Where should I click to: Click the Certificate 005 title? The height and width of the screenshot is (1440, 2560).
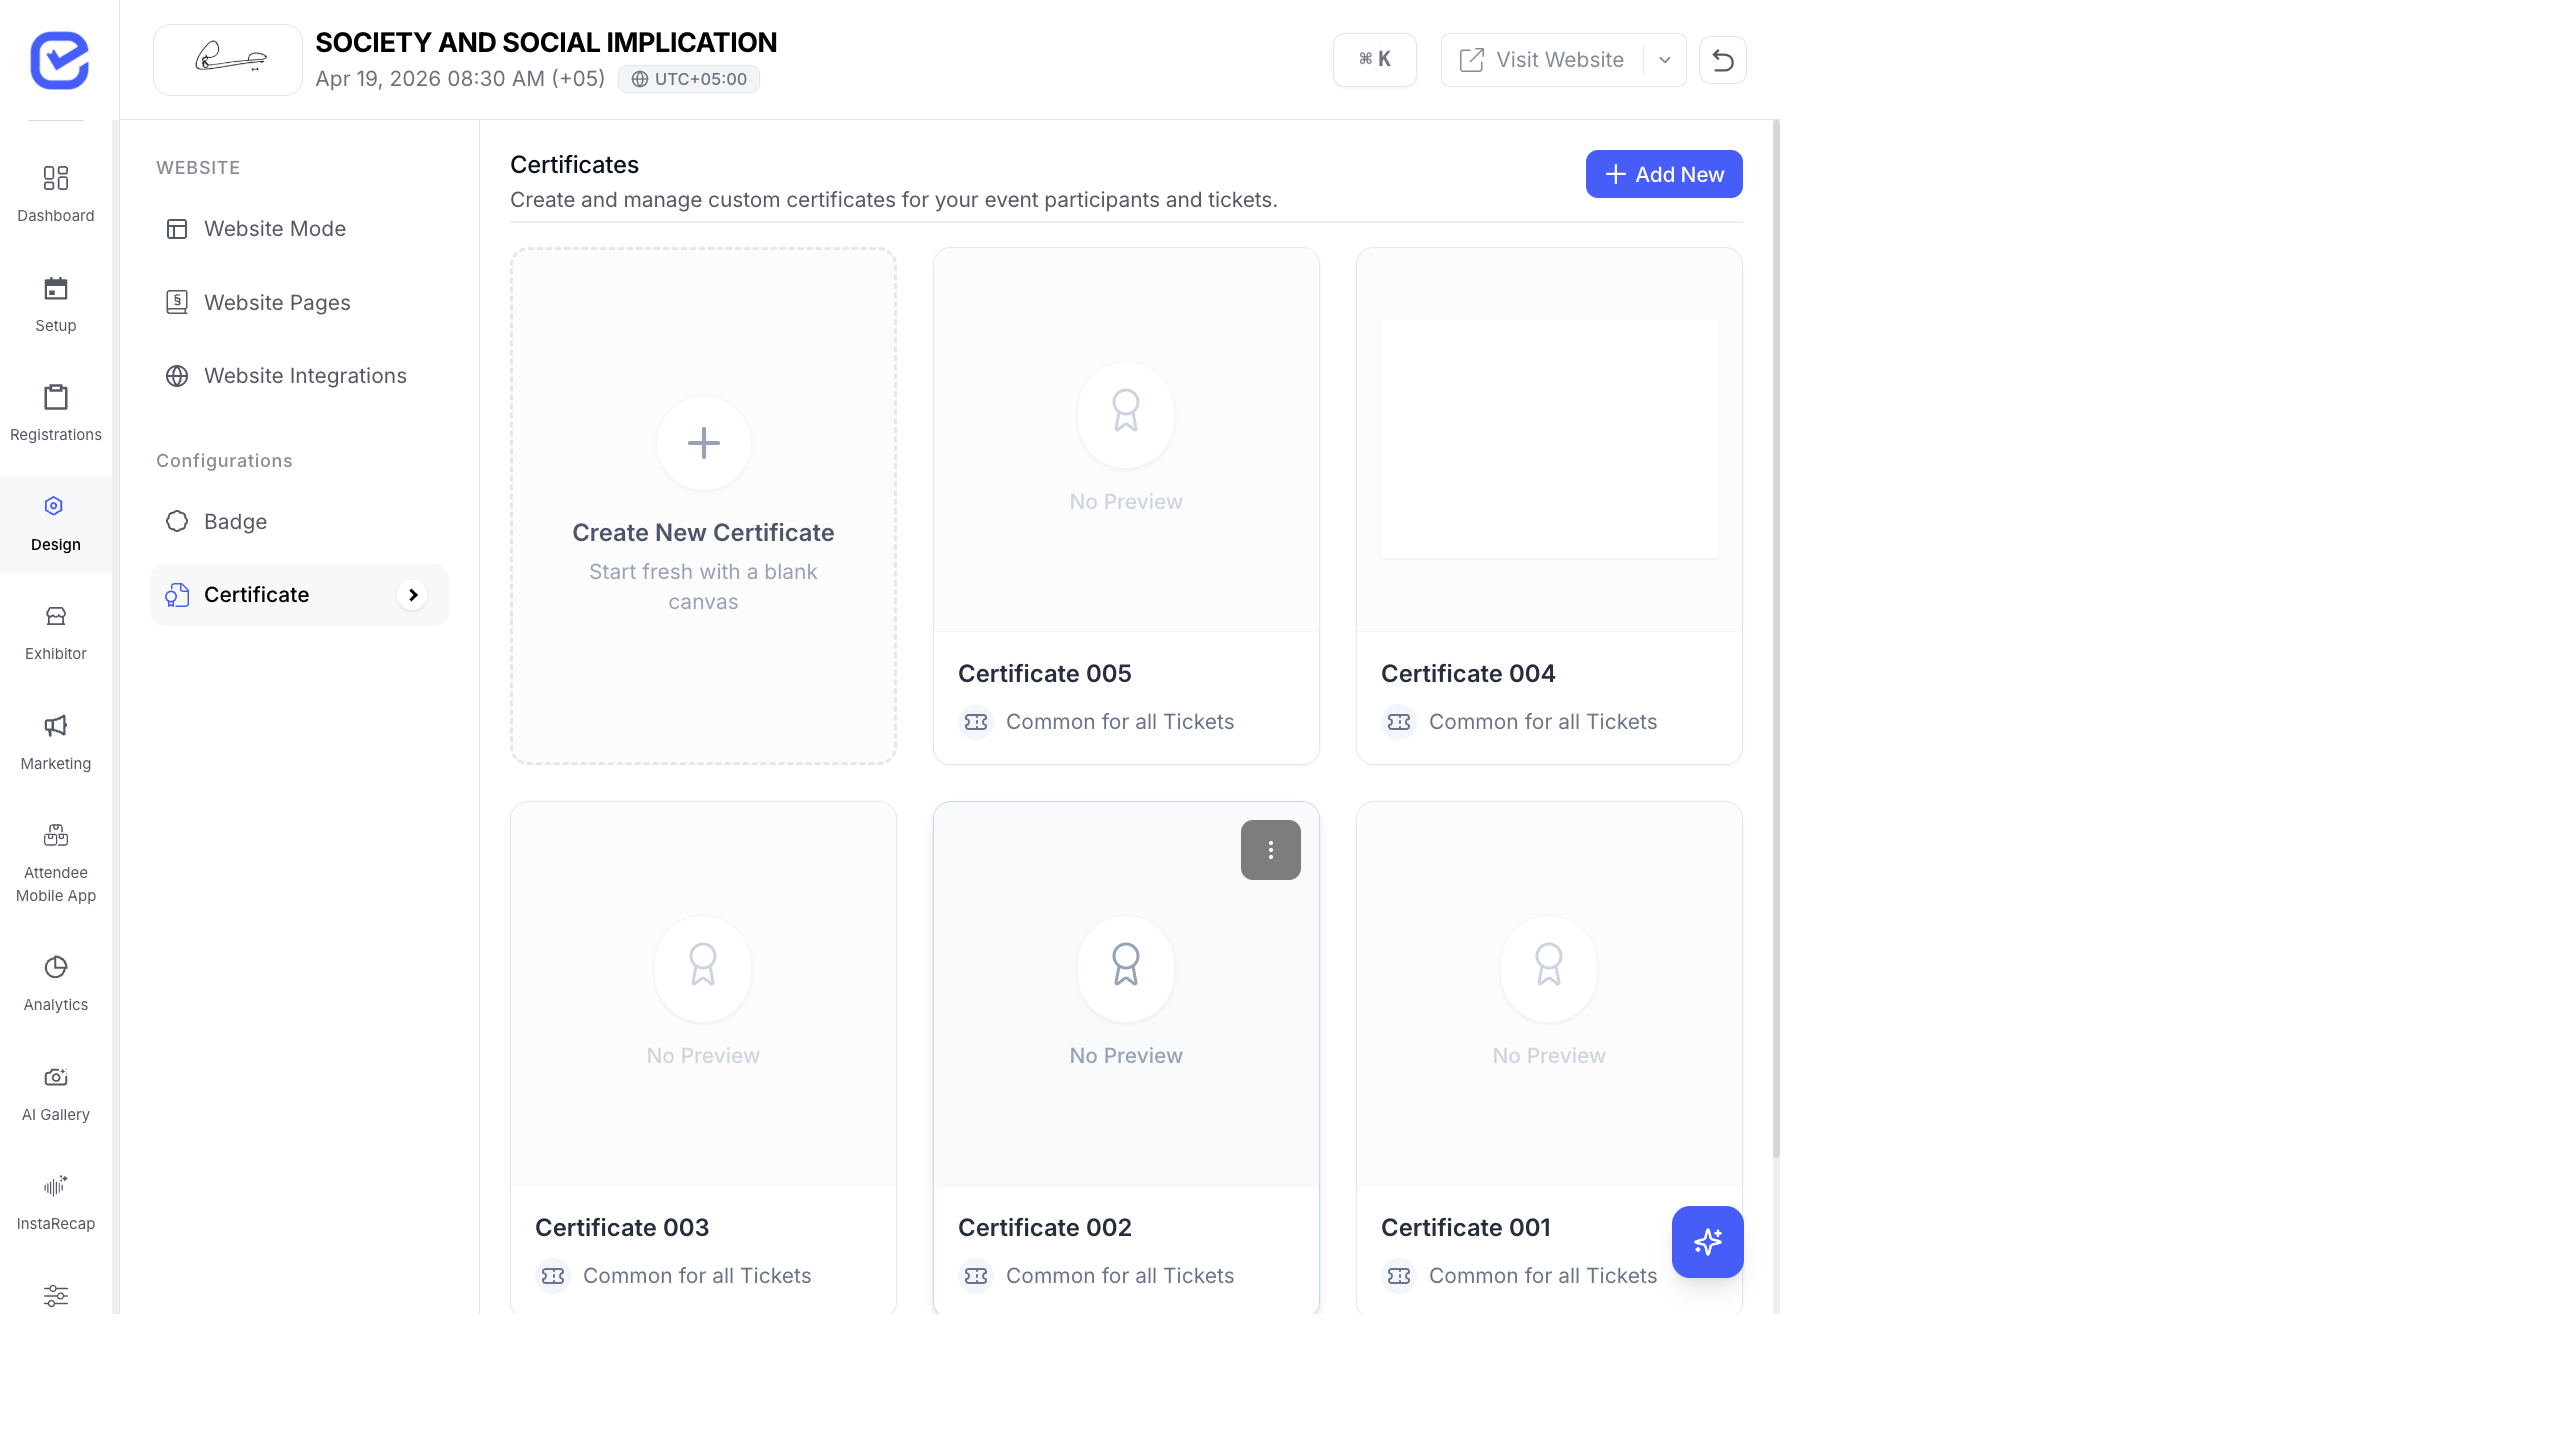[x=1045, y=674]
